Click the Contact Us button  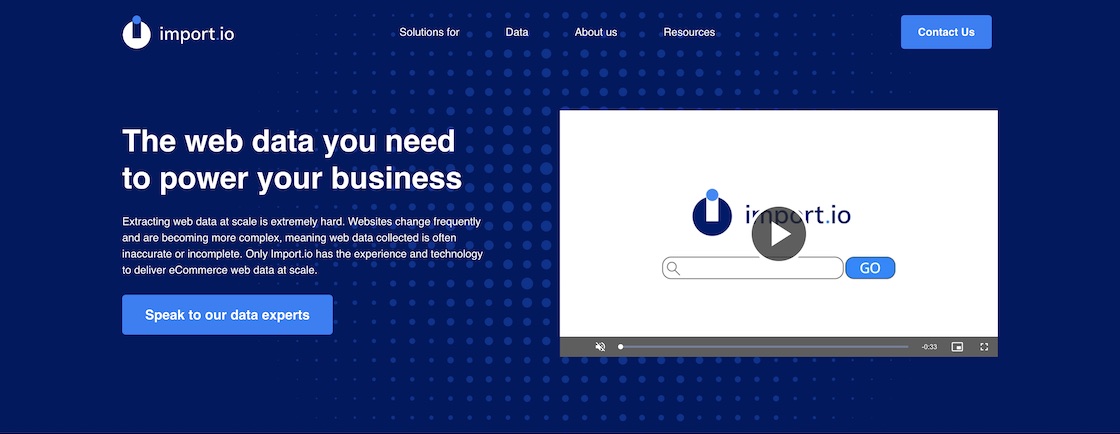click(x=946, y=32)
